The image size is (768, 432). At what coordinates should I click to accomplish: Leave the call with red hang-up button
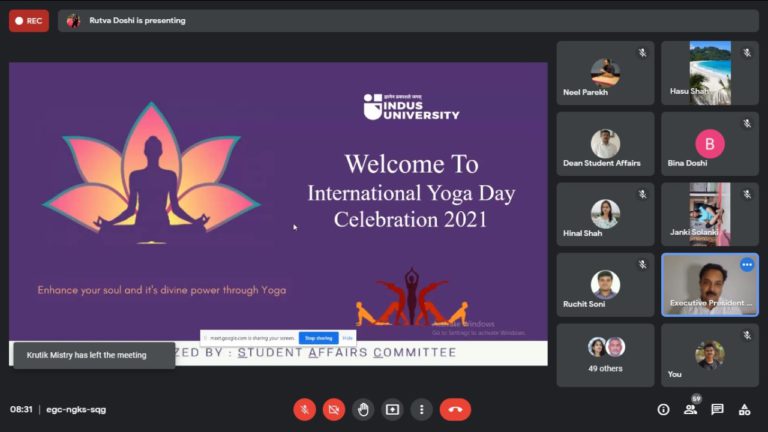point(456,409)
